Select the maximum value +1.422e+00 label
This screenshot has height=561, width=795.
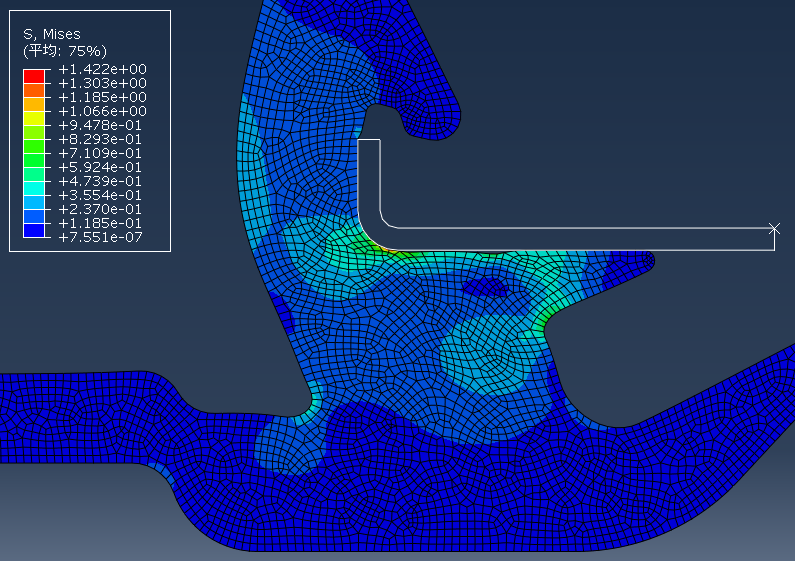point(102,69)
